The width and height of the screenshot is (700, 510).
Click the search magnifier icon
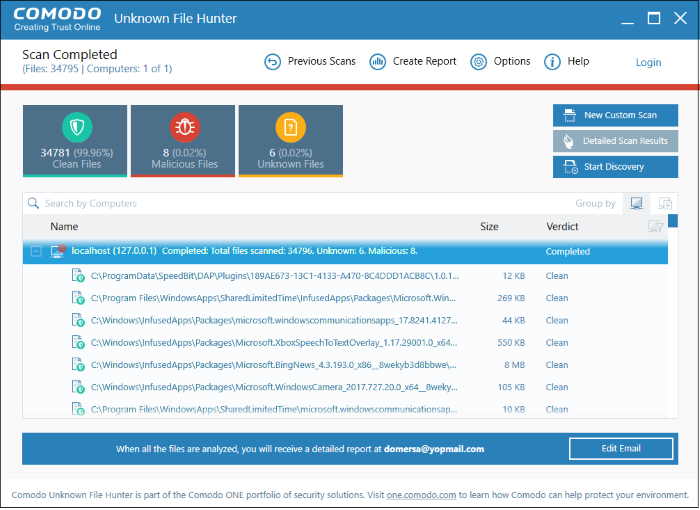(x=33, y=203)
